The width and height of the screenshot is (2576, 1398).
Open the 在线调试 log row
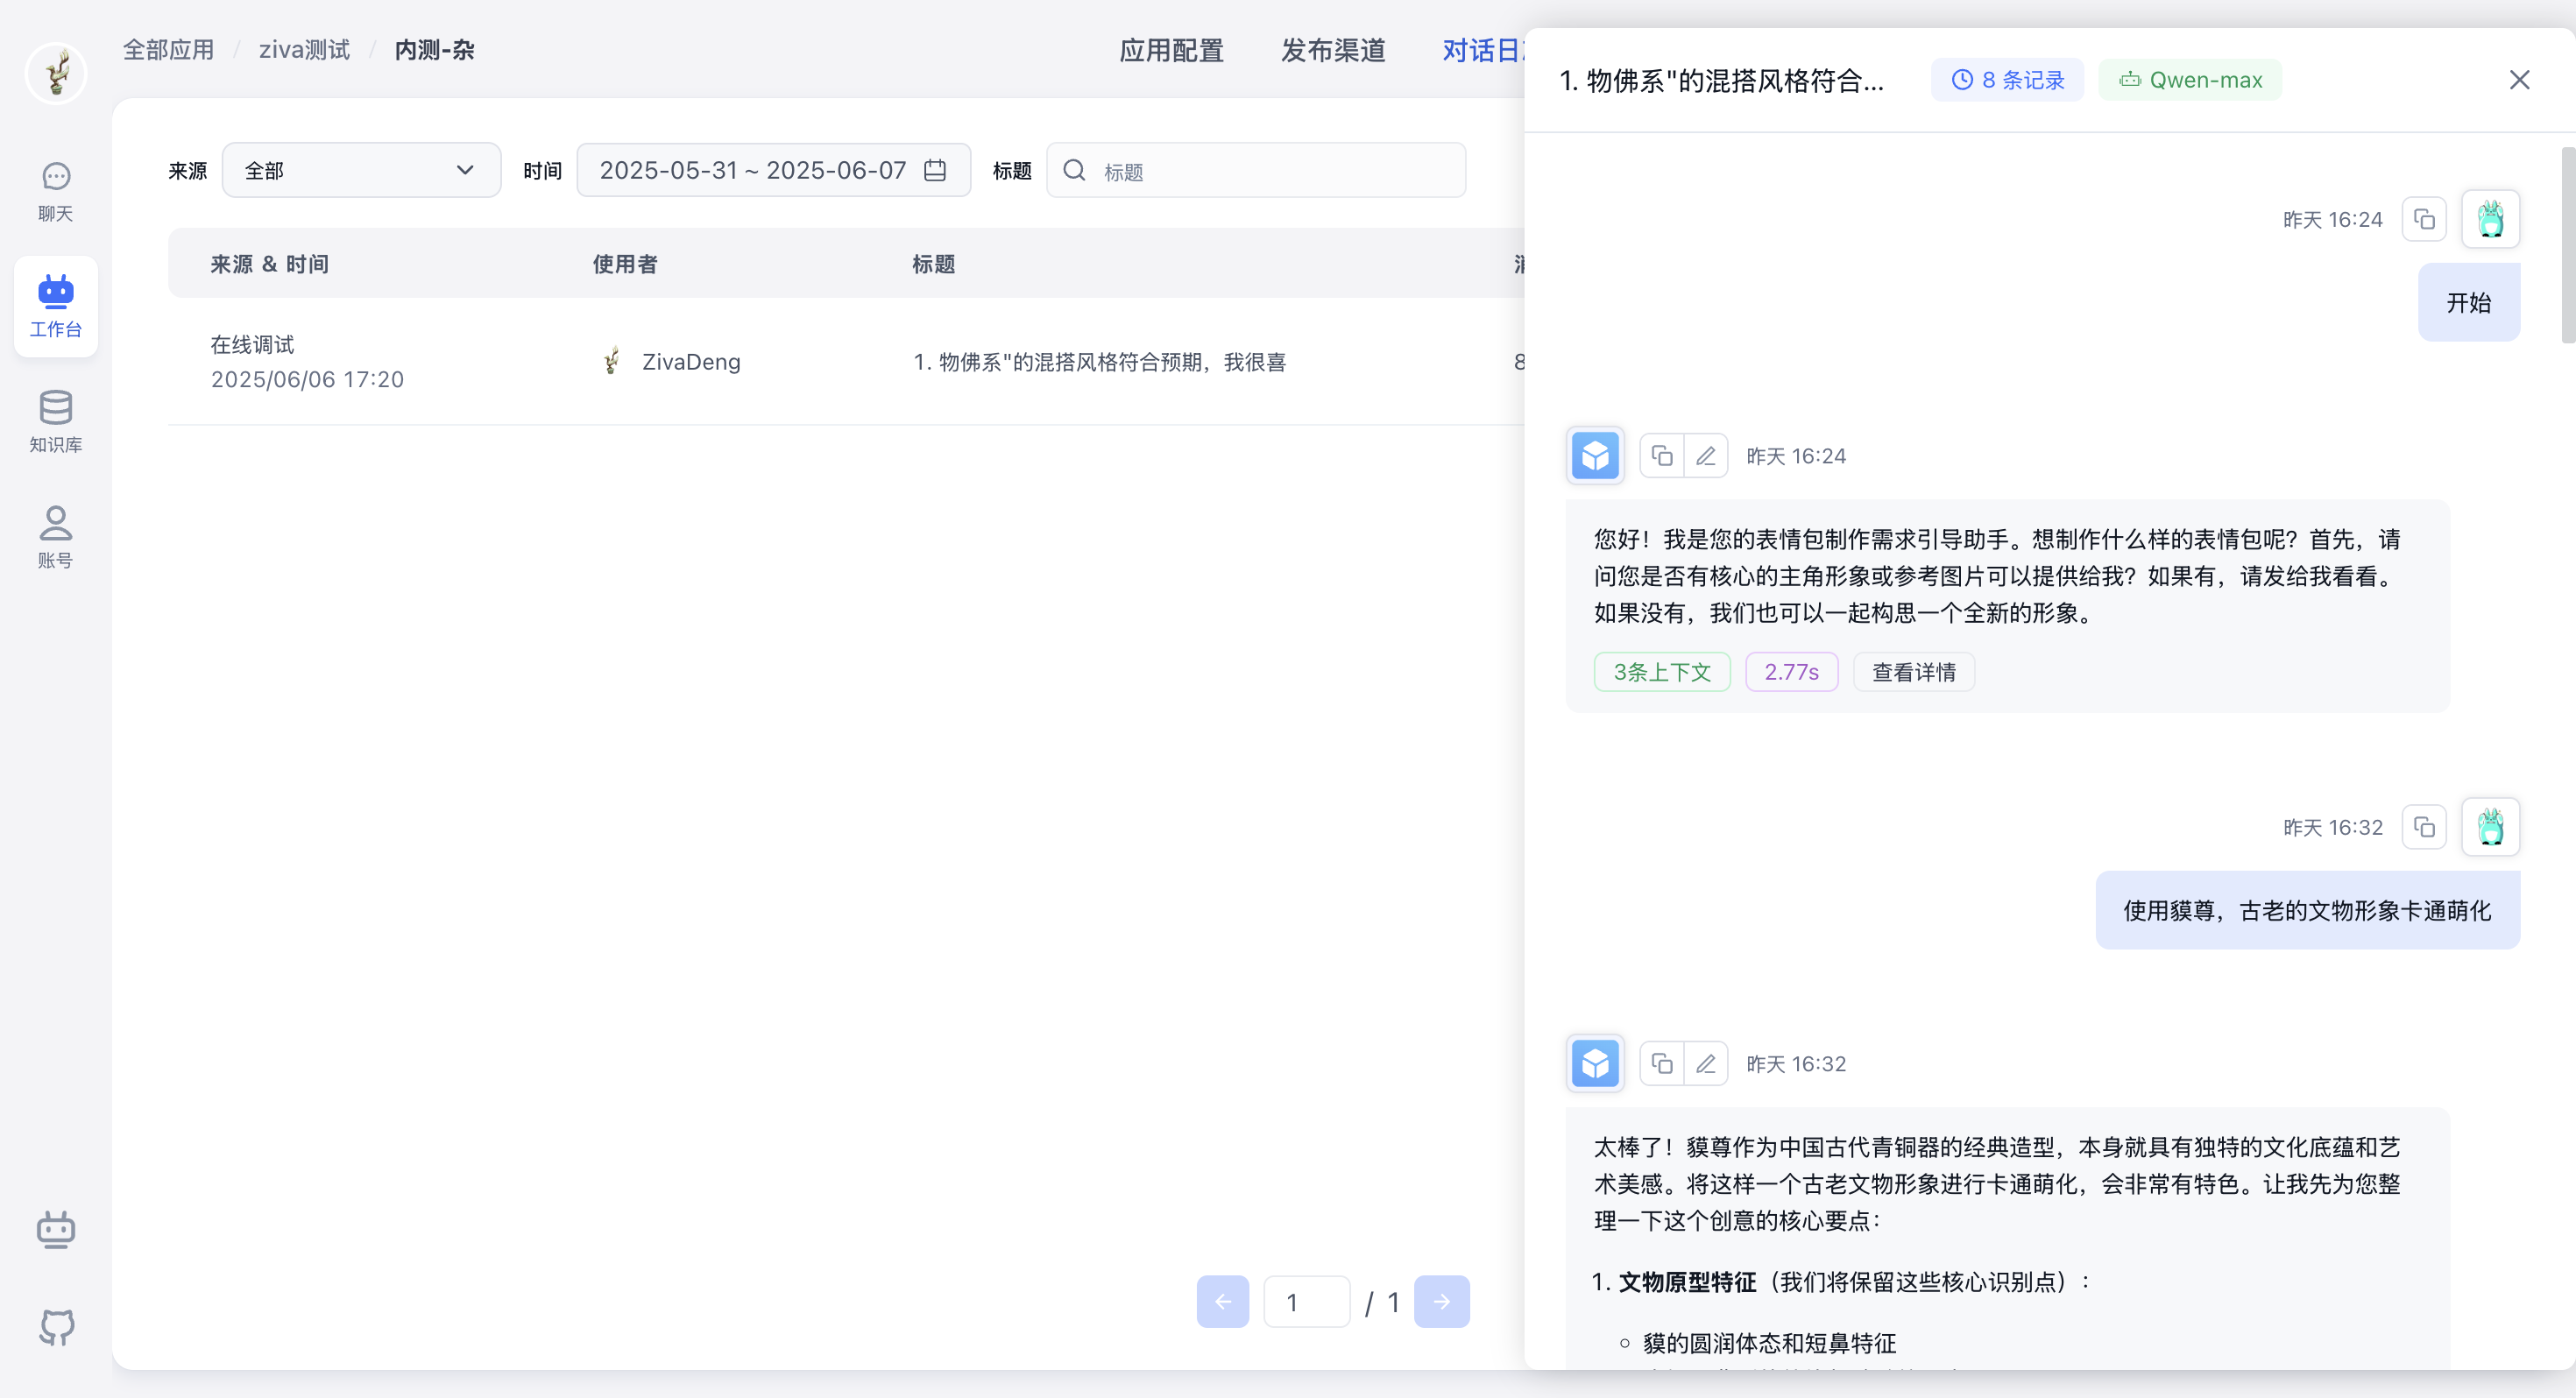846,362
